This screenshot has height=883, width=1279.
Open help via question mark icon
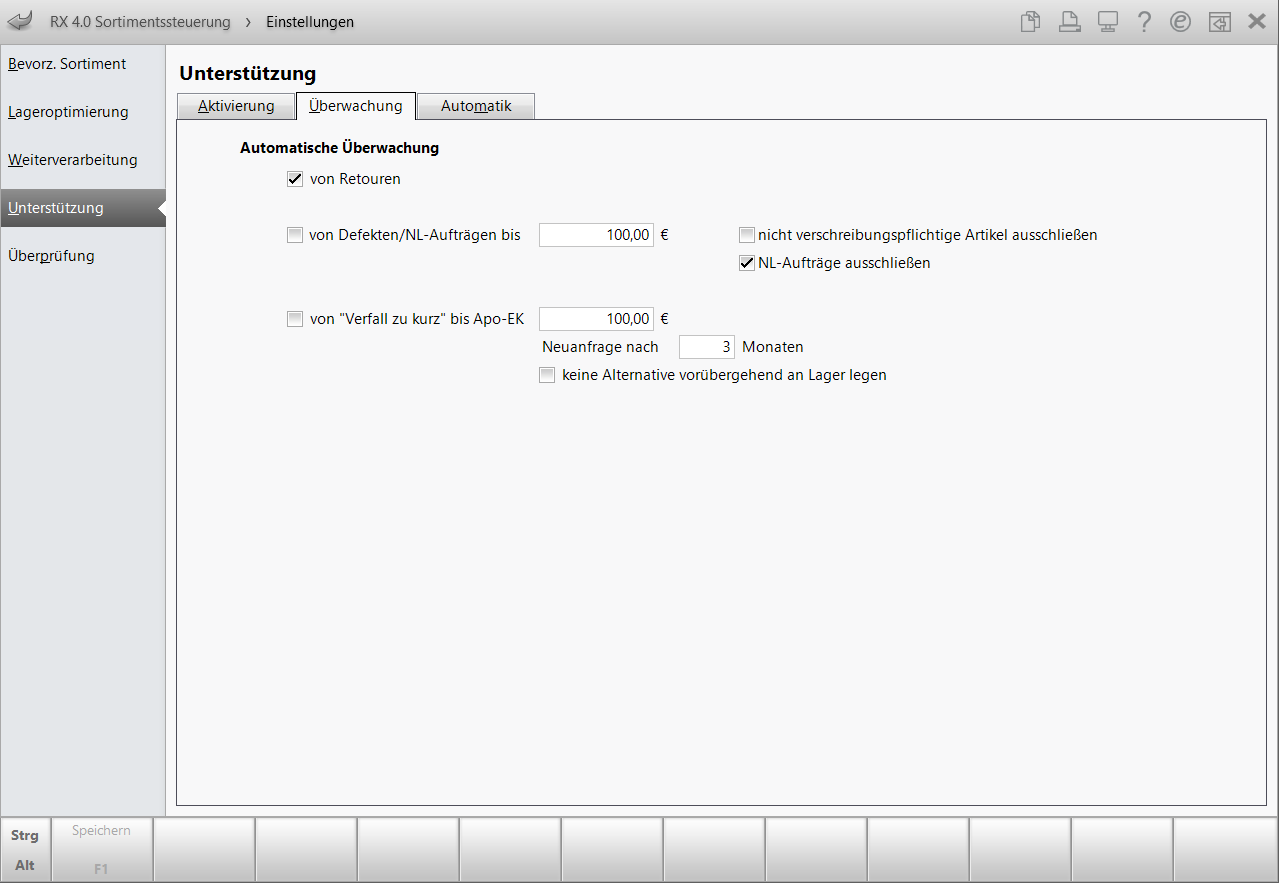tap(1145, 22)
